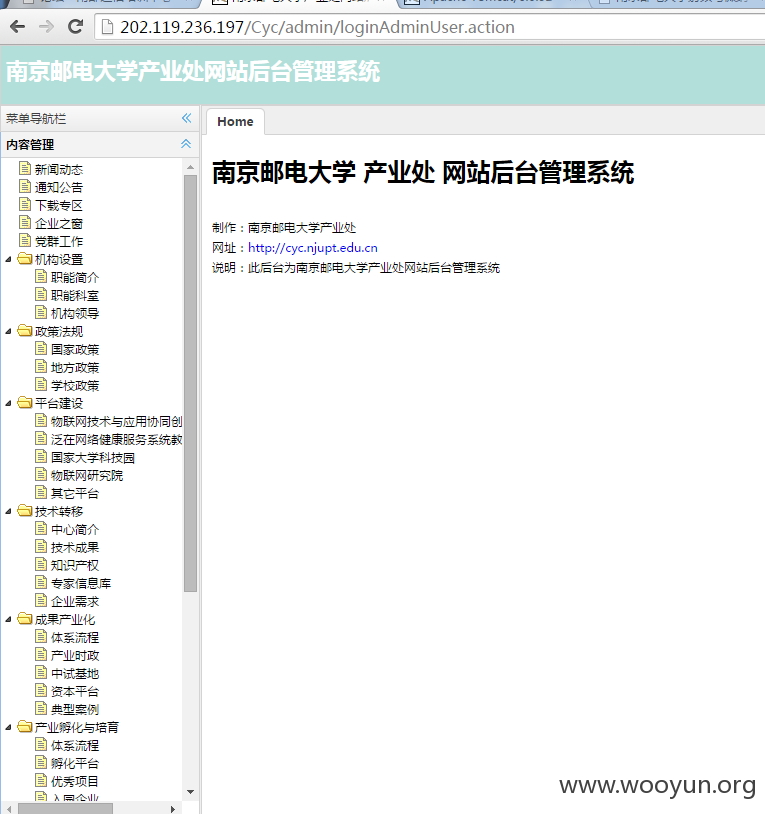Open 孵化平台 tree item
This screenshot has height=814, width=765.
[75, 764]
